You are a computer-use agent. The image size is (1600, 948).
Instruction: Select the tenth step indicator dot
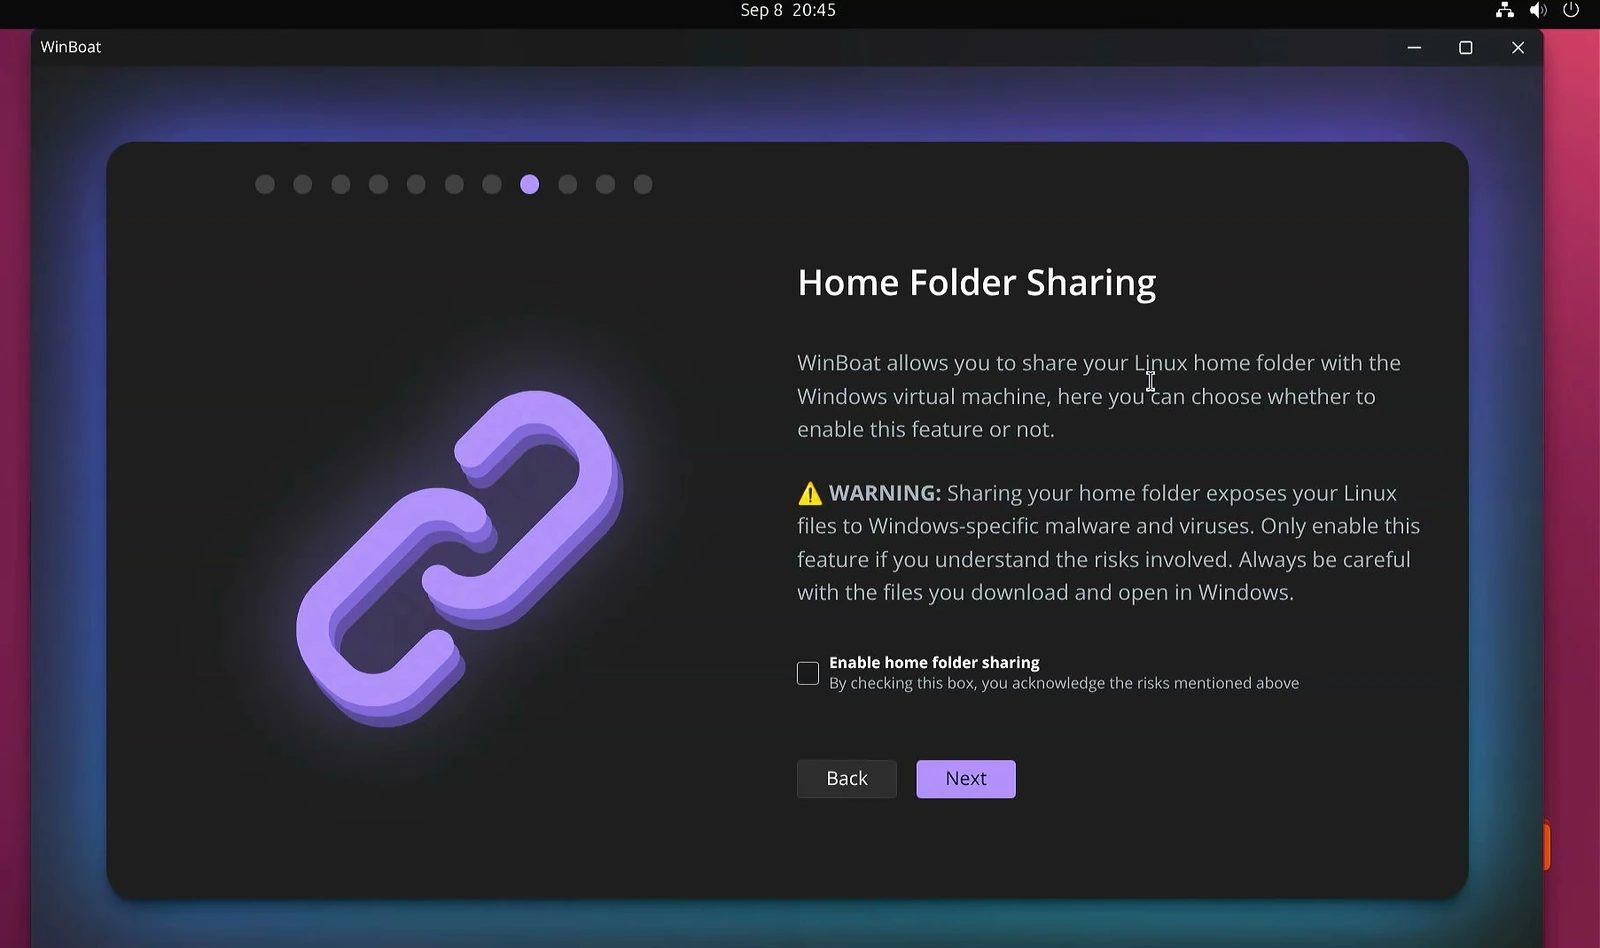605,184
